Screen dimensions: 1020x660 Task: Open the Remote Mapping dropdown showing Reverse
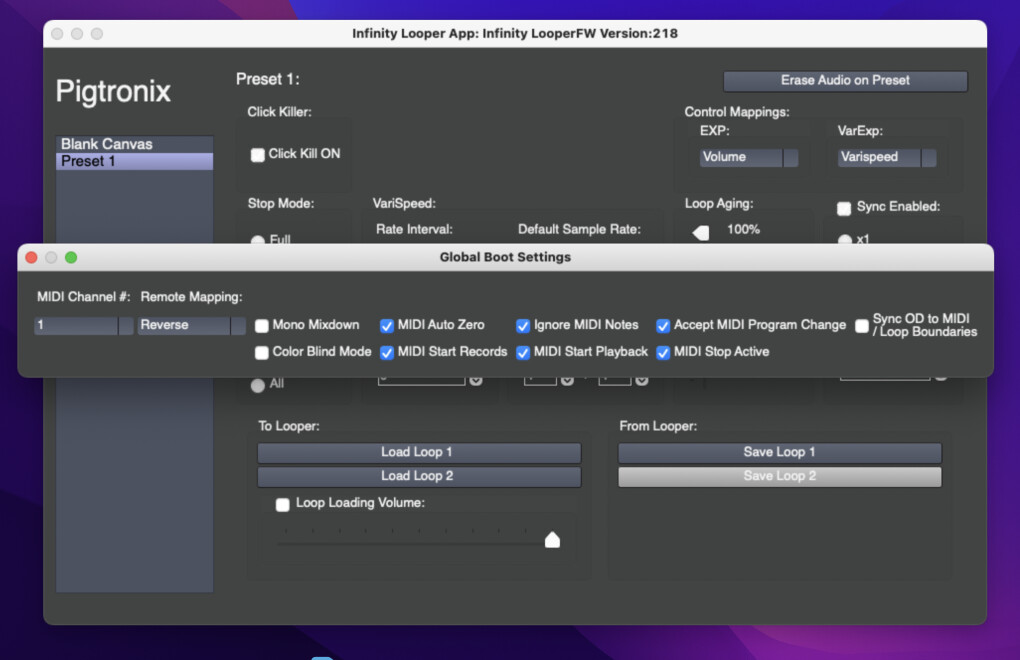(191, 325)
